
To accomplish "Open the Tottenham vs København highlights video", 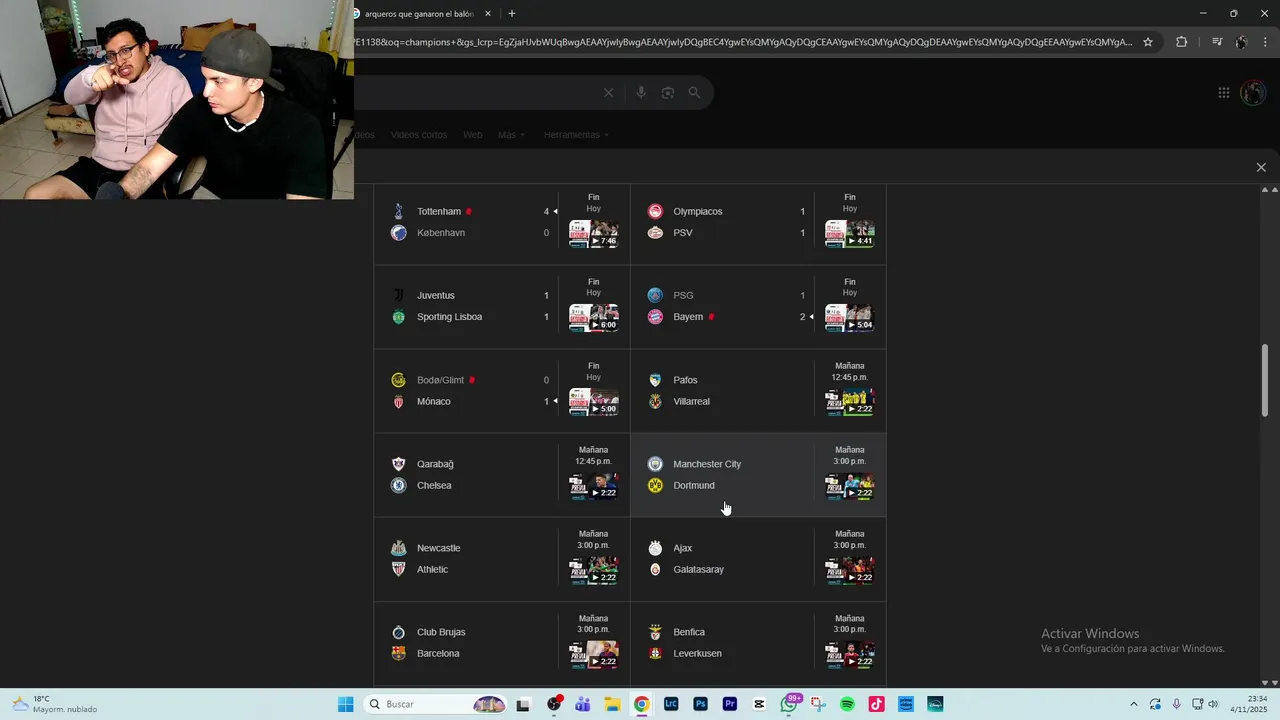I will (x=594, y=234).
